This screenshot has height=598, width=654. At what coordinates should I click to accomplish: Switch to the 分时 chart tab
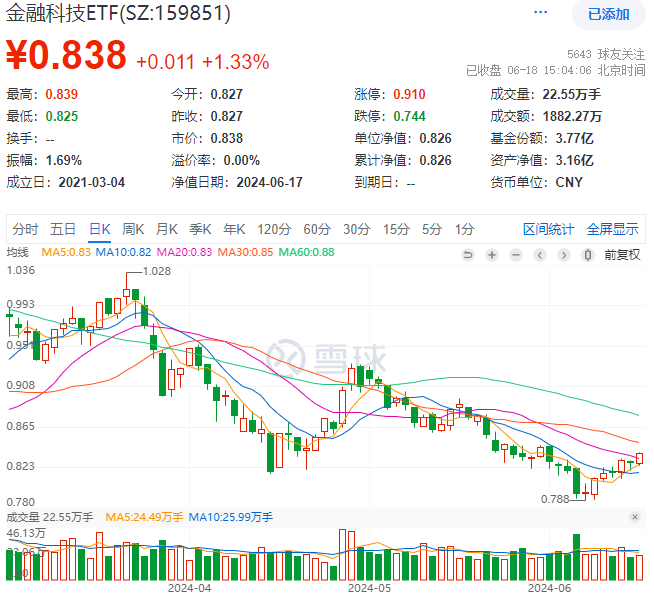[26, 229]
